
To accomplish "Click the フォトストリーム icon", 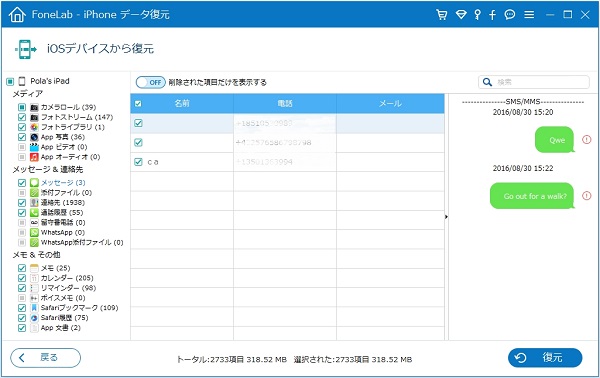I will click(x=34, y=117).
